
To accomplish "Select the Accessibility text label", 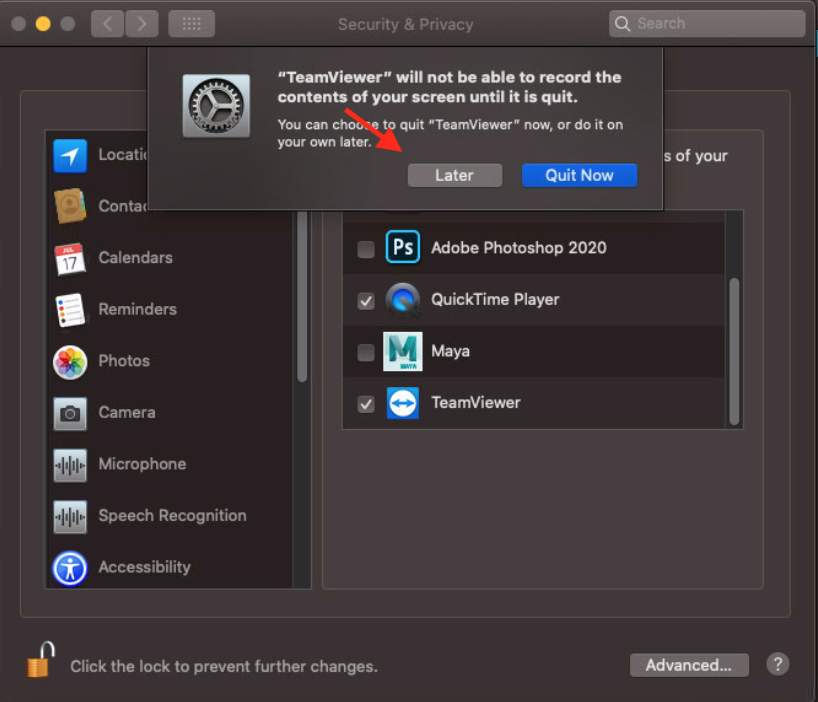I will (145, 567).
